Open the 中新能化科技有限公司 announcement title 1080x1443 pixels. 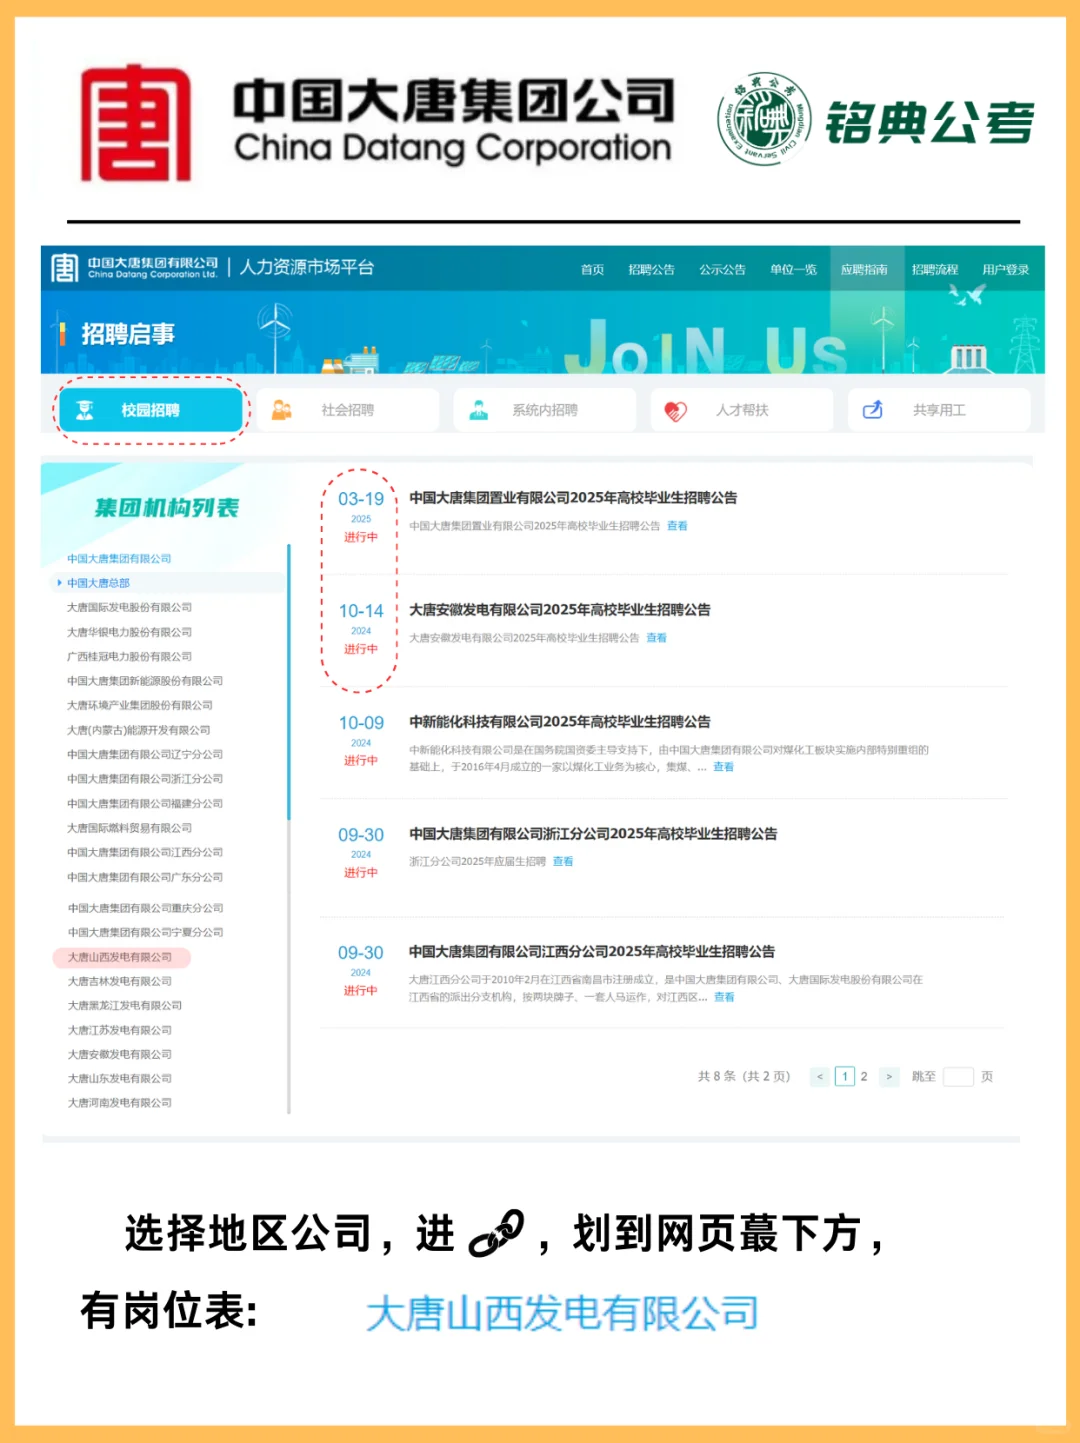click(x=560, y=722)
